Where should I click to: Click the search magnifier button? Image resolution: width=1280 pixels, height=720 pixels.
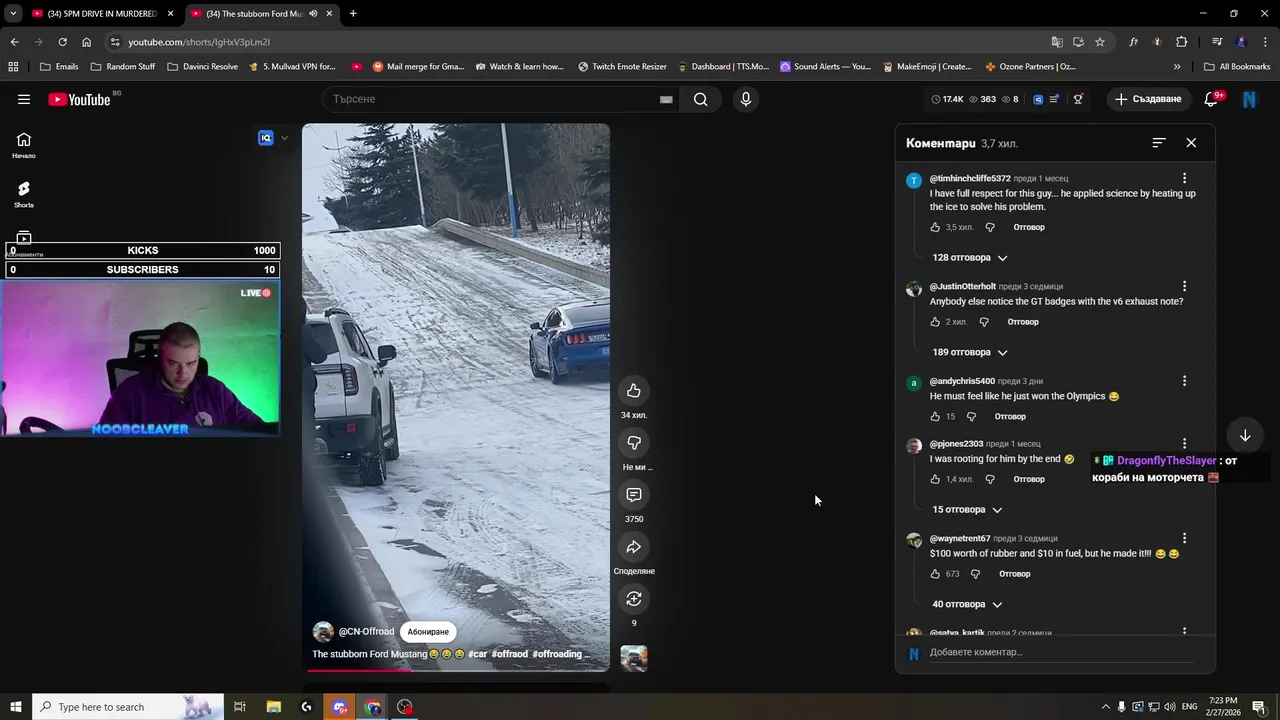pos(700,99)
